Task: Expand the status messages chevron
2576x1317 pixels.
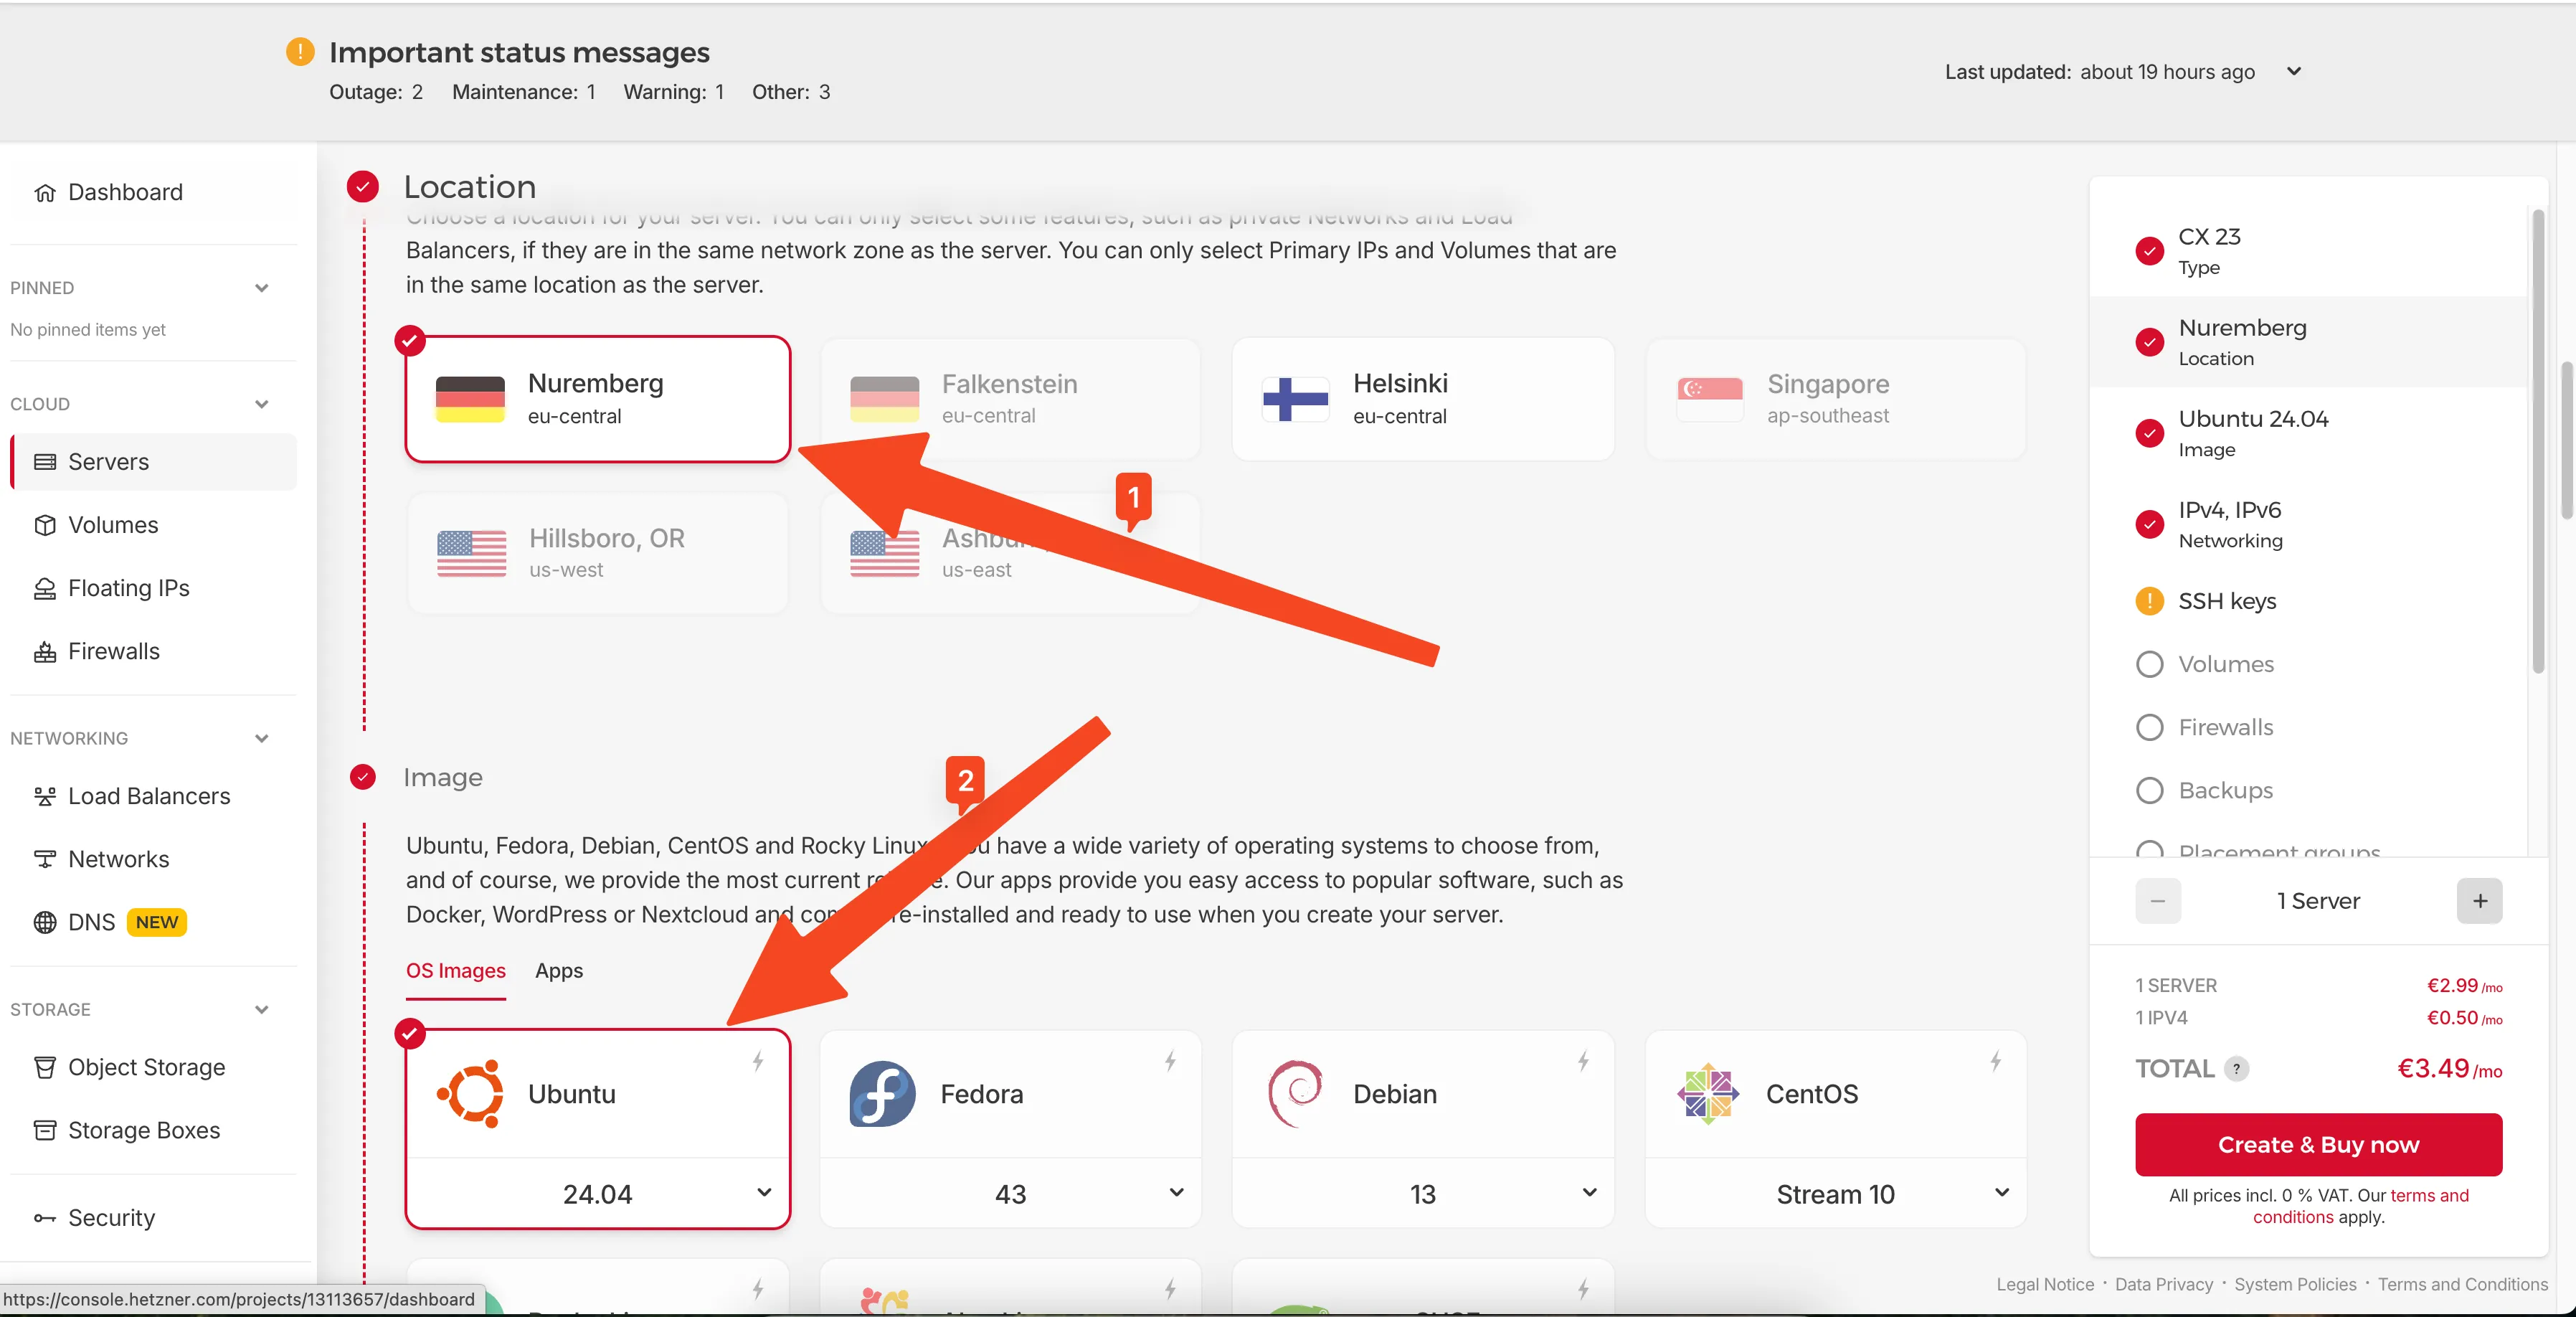Action: (2294, 71)
